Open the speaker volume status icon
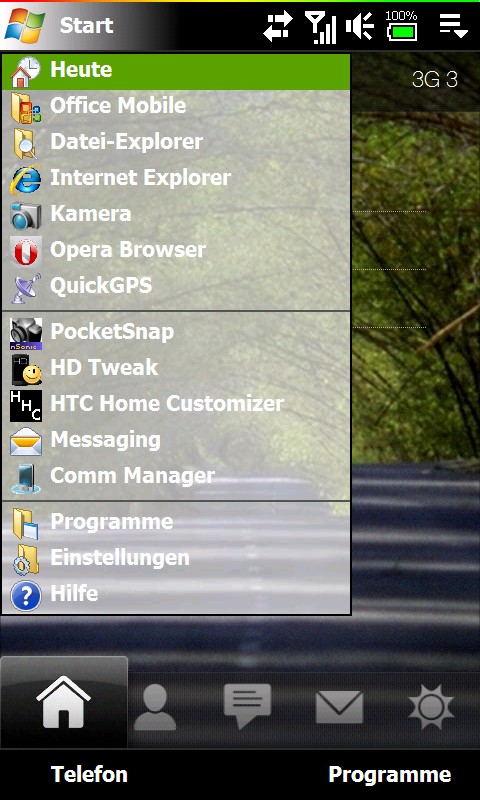This screenshot has width=480, height=800. tap(360, 26)
